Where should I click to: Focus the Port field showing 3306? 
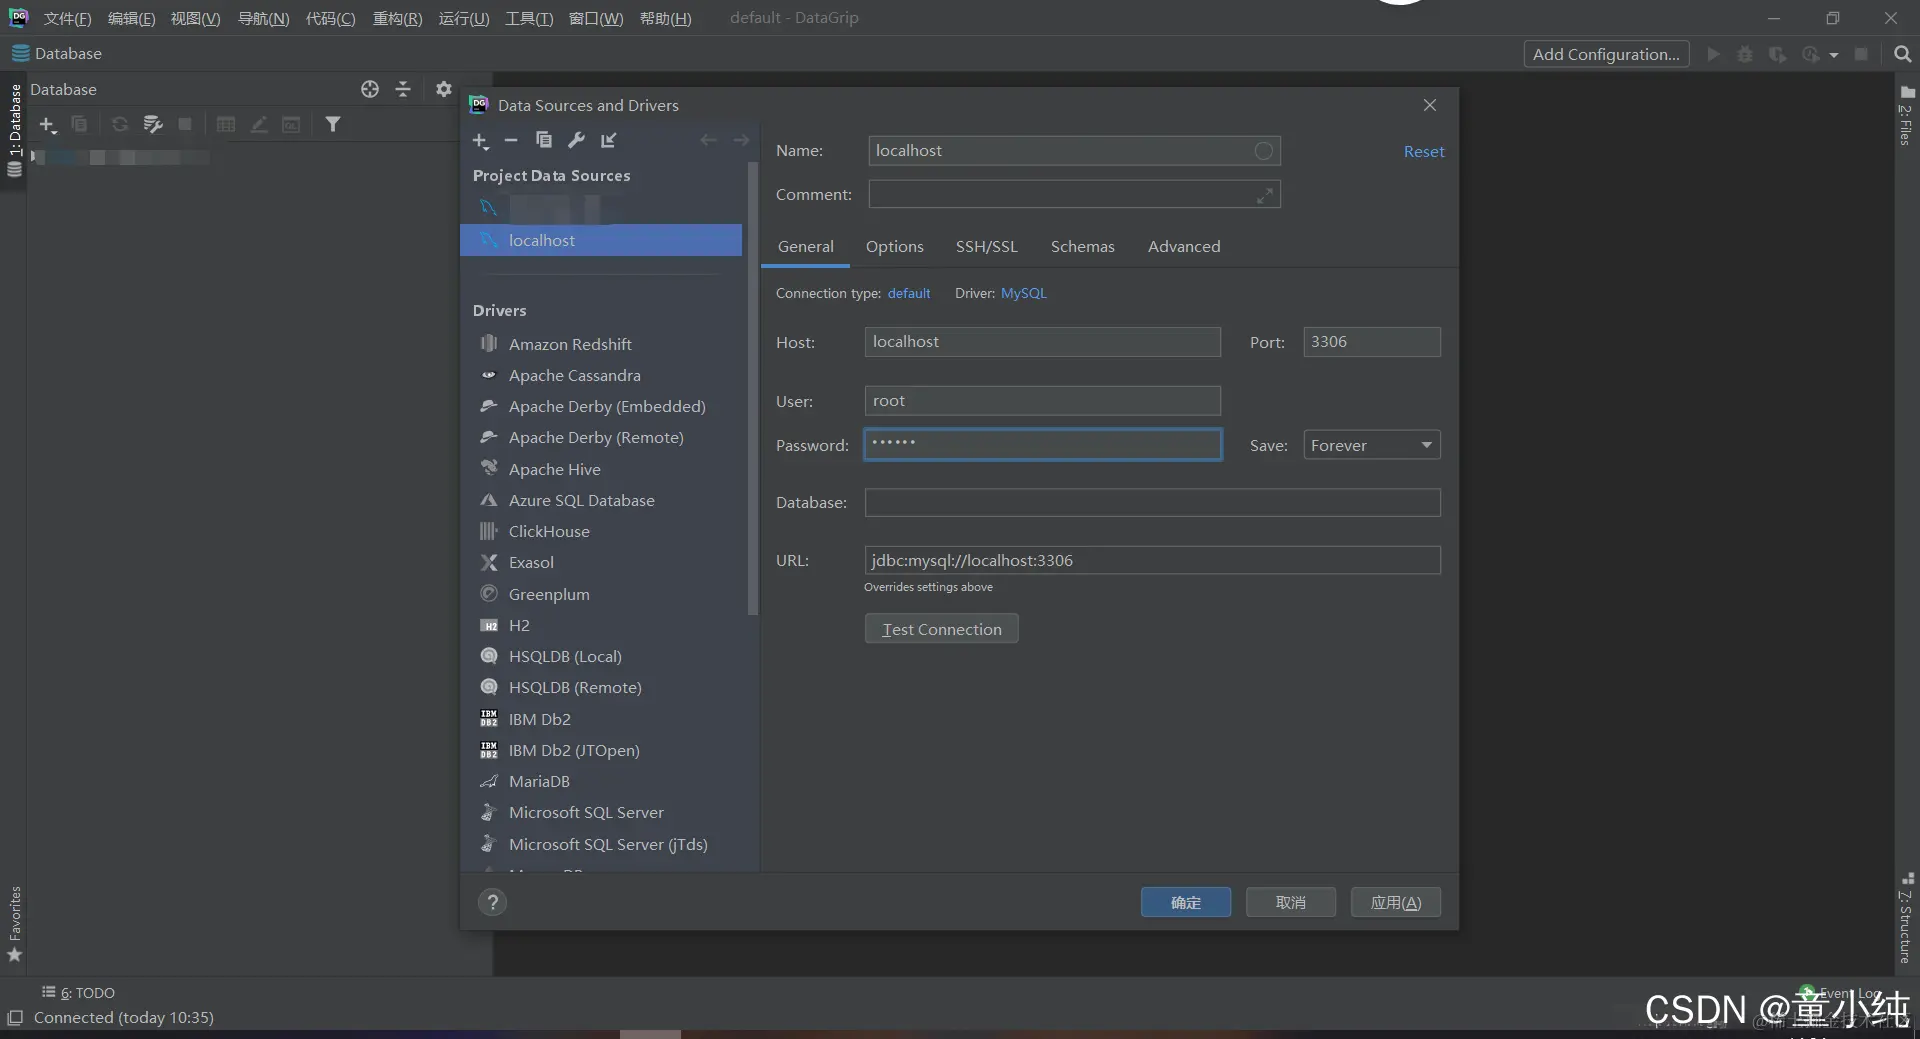coord(1371,342)
